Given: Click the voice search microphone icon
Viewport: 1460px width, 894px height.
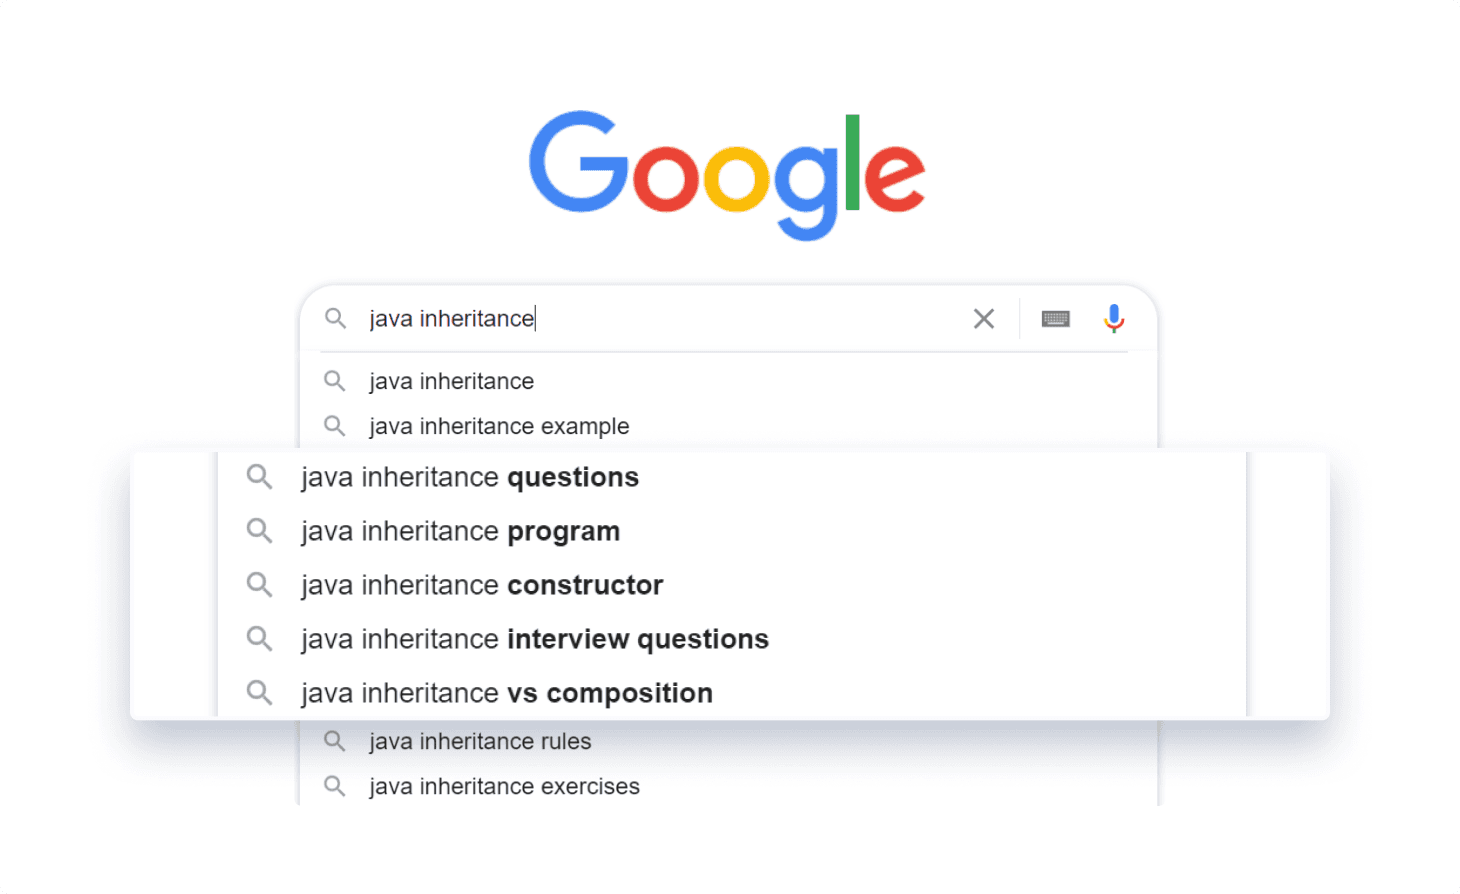Looking at the screenshot, I should point(1114,318).
